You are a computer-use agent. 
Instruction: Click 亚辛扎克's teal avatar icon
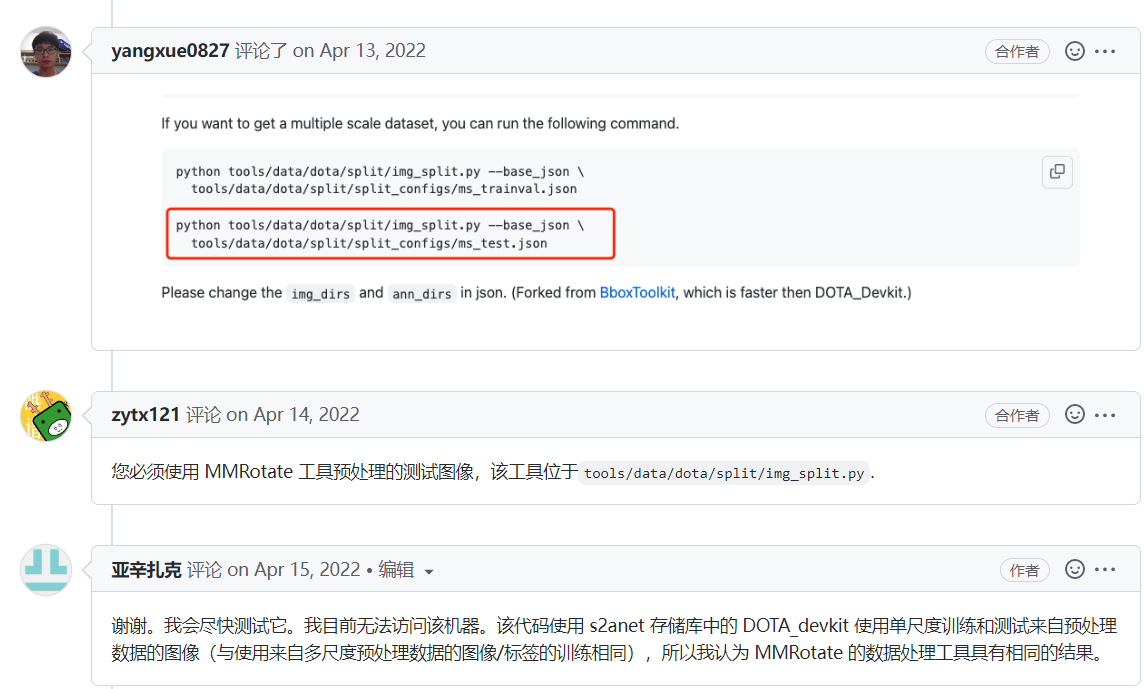click(x=46, y=570)
